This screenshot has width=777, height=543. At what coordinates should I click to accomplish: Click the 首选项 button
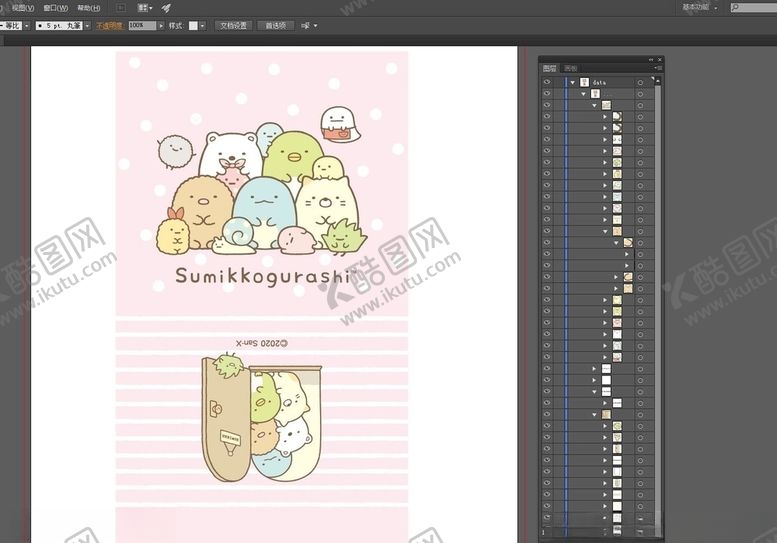coord(275,25)
